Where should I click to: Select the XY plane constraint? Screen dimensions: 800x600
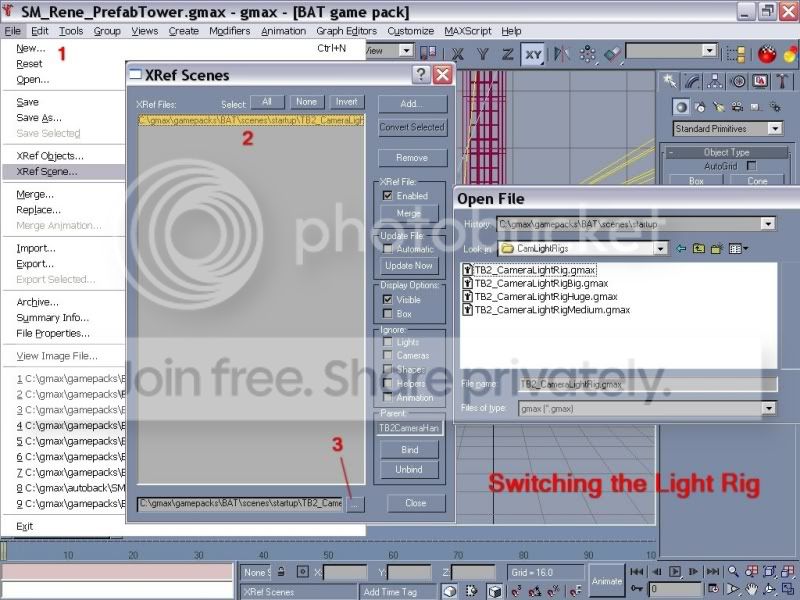(x=533, y=54)
